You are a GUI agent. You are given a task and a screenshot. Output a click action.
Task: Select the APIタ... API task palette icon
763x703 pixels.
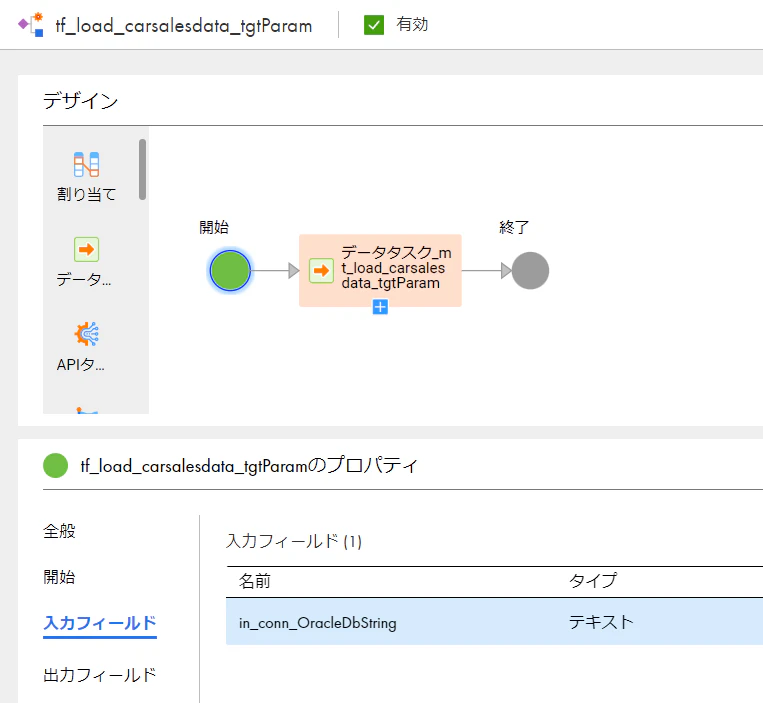click(x=87, y=334)
